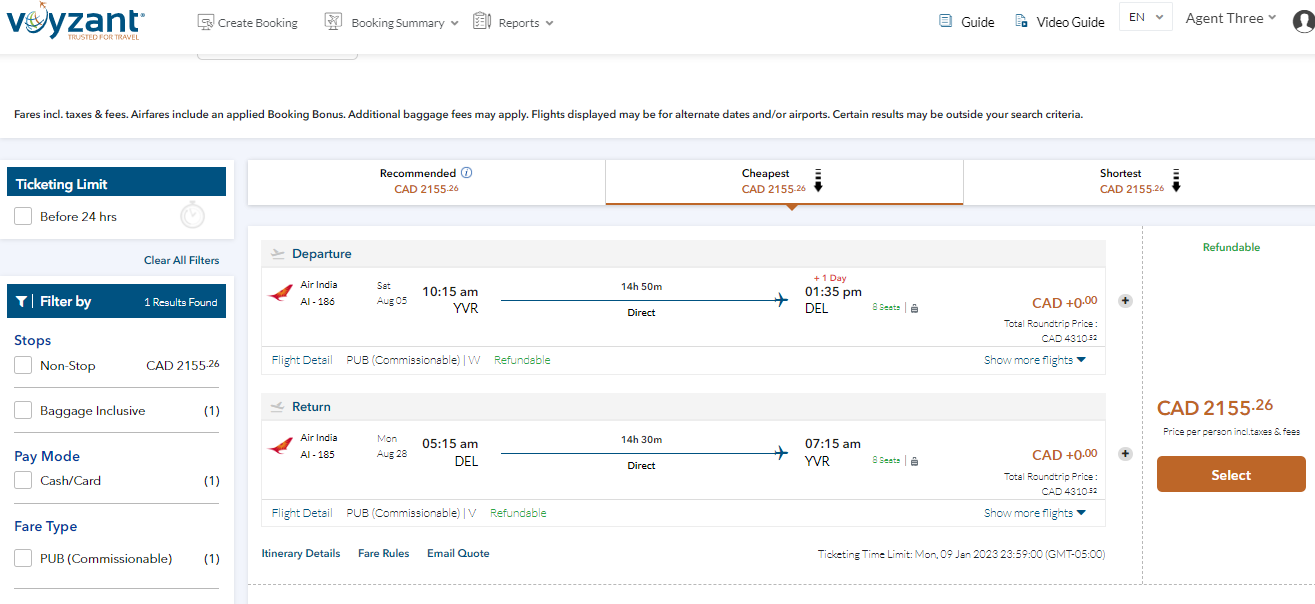Tick the Non-Stop stops filter

pyautogui.click(x=23, y=366)
